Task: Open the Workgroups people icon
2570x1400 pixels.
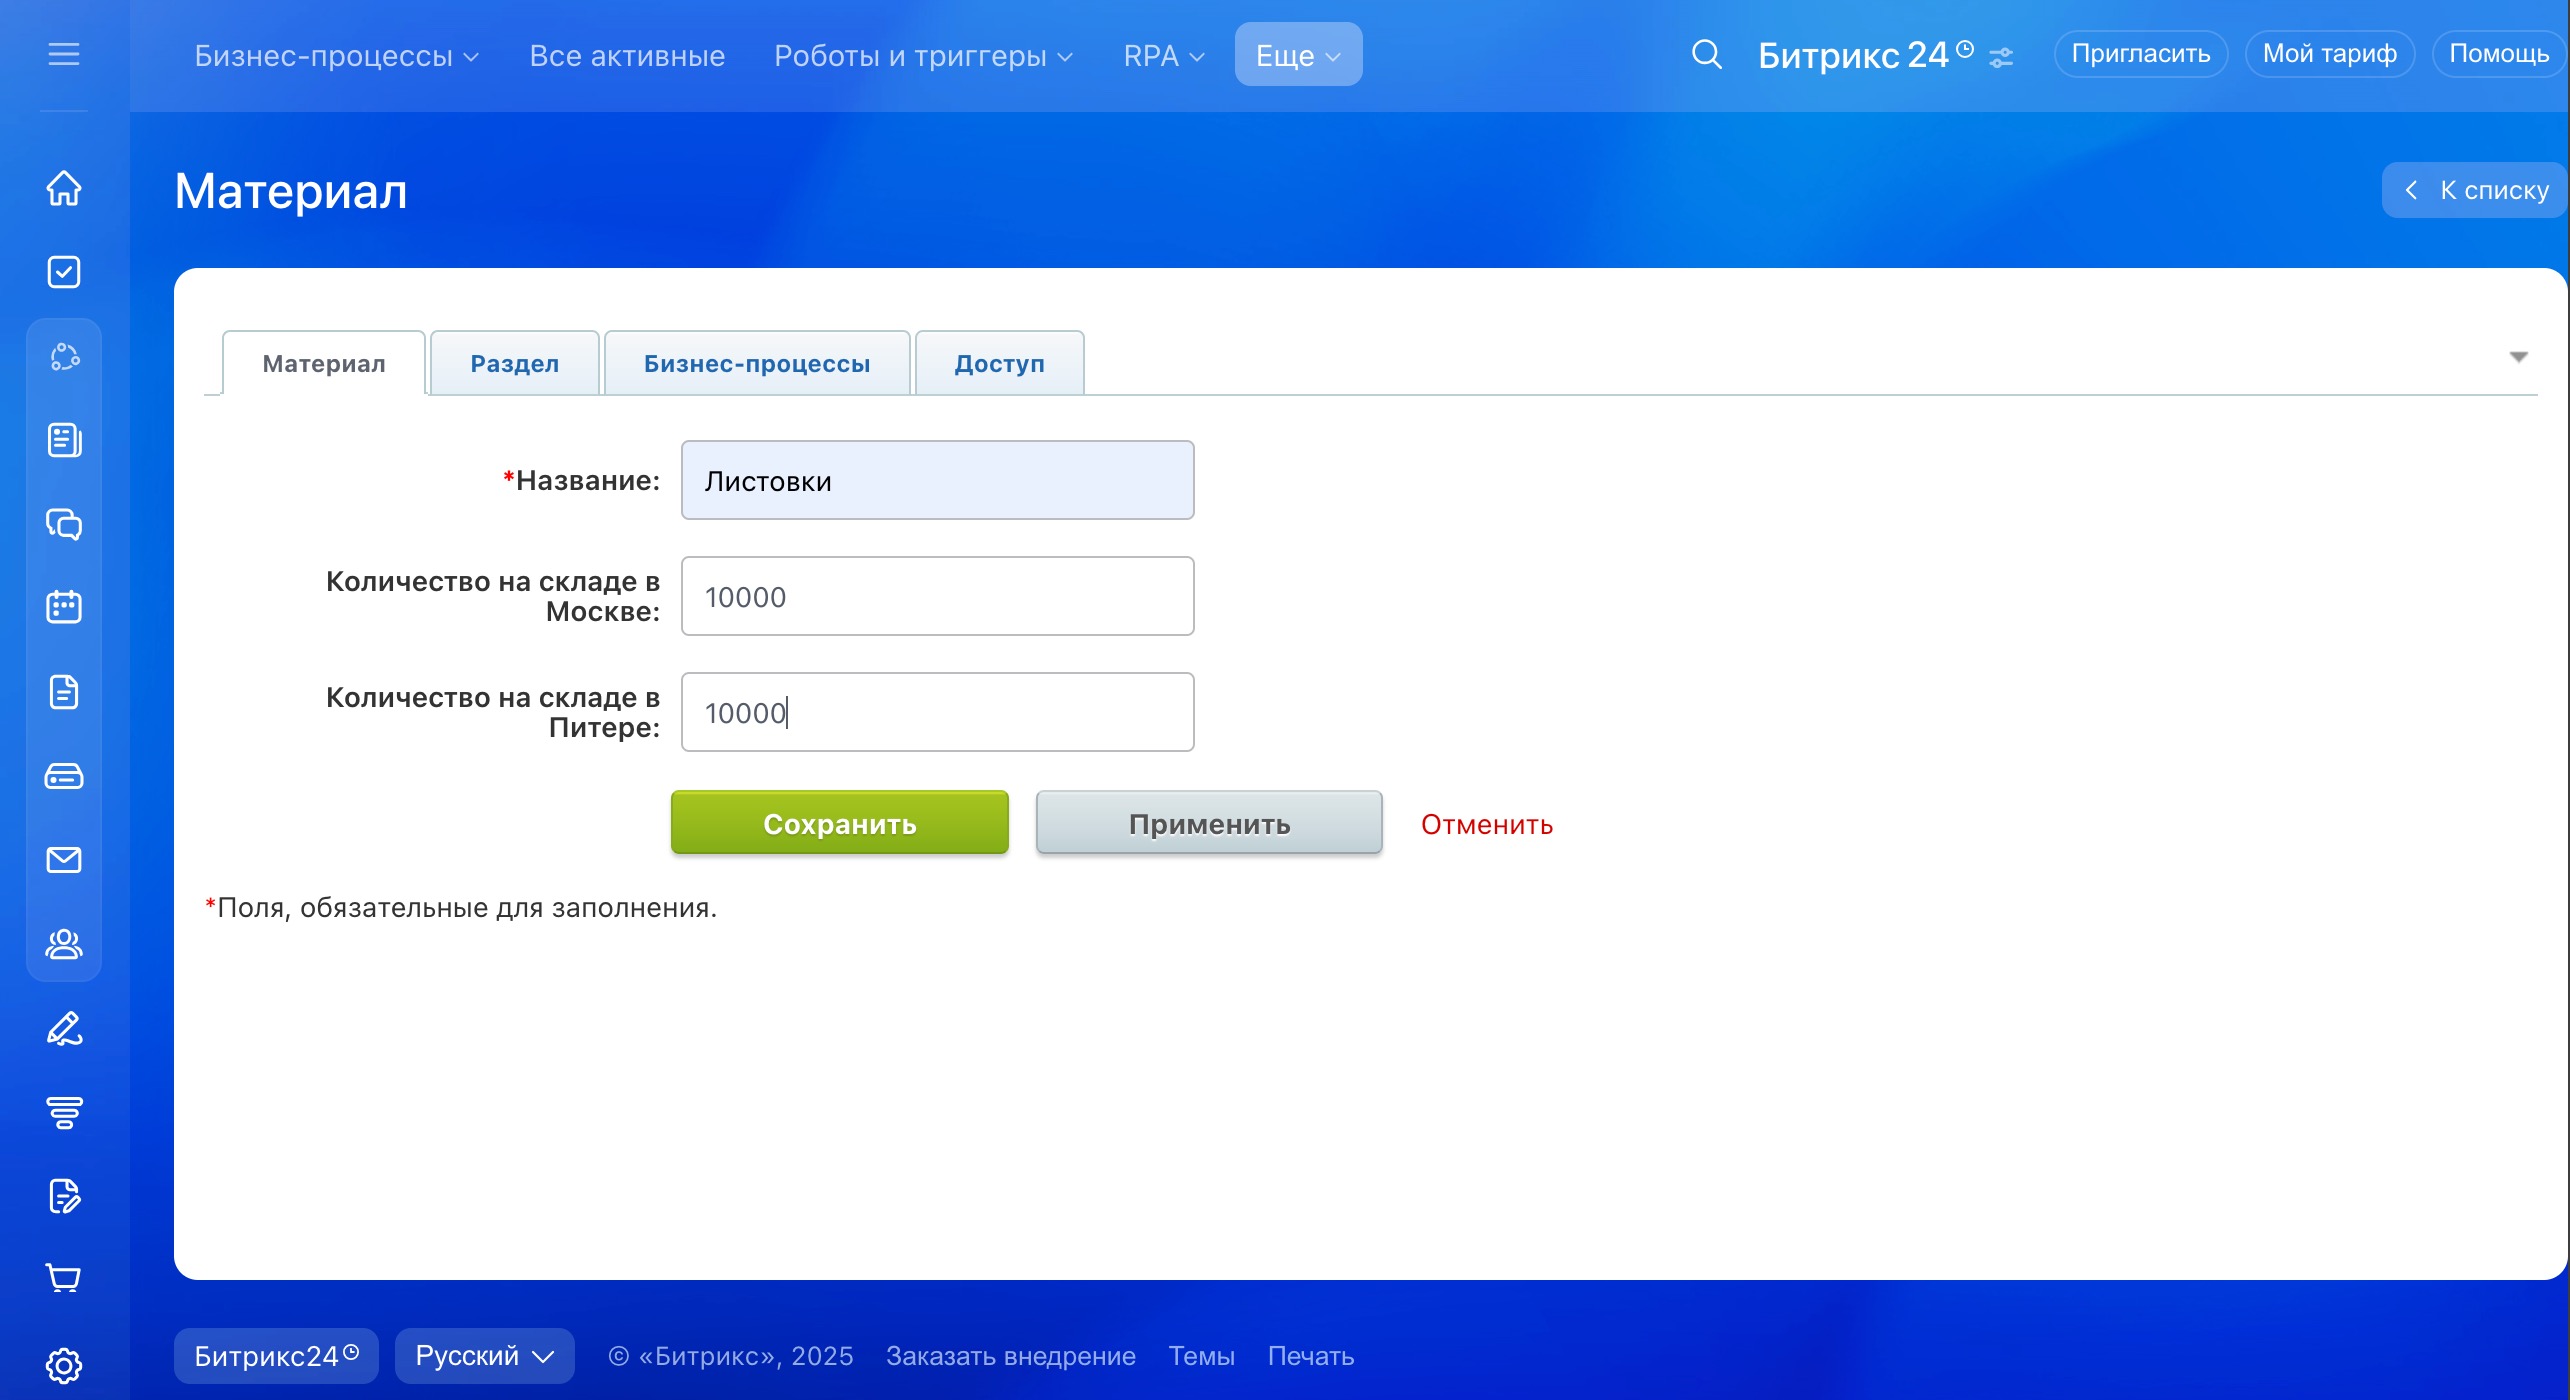Action: point(64,944)
